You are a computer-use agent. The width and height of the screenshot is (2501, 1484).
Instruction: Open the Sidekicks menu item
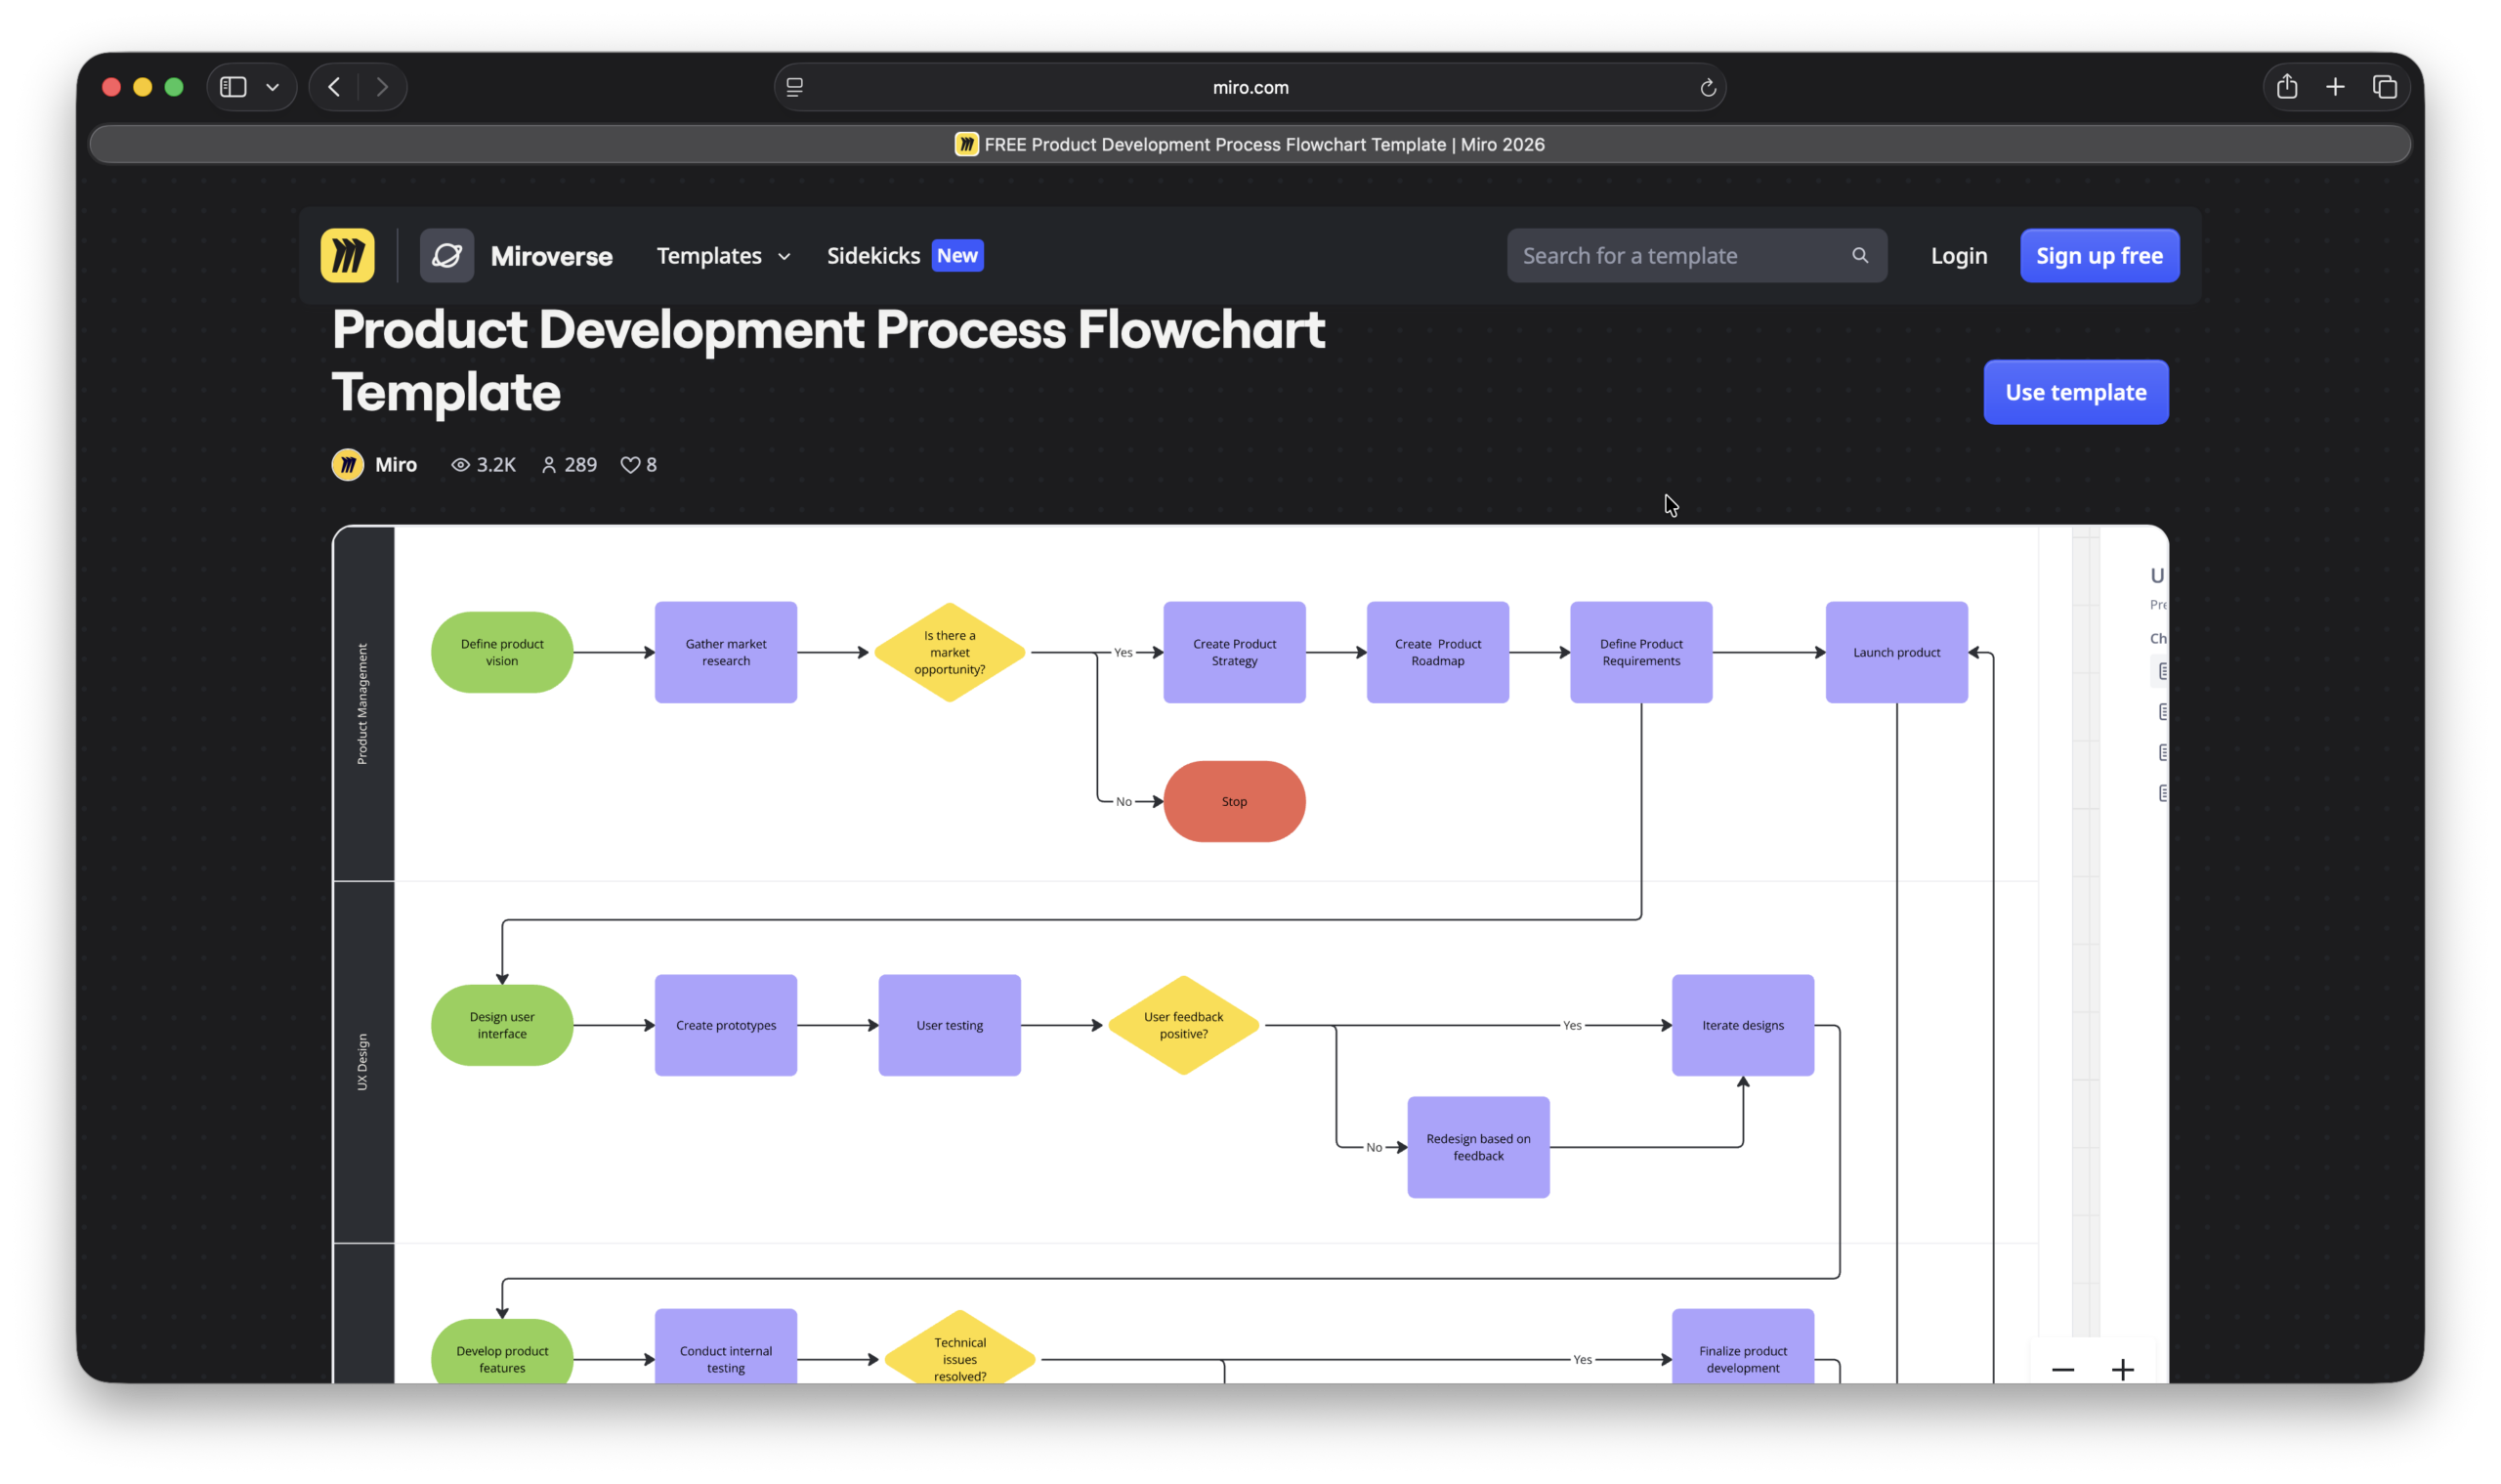coord(873,256)
